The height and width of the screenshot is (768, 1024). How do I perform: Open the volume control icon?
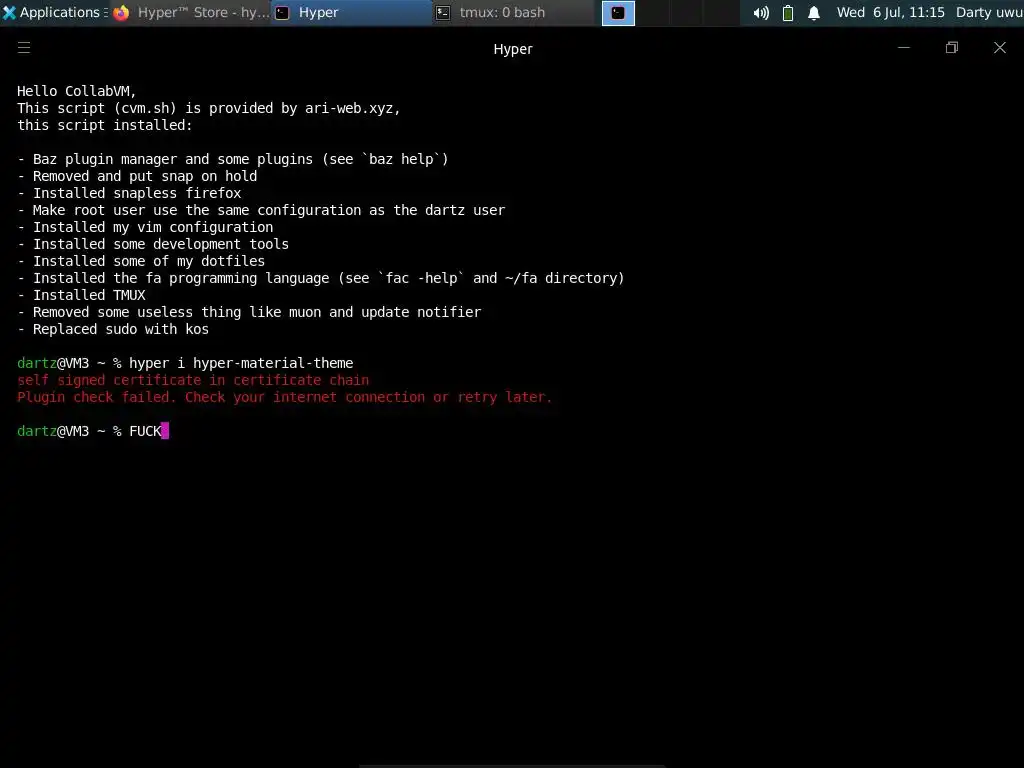761,13
